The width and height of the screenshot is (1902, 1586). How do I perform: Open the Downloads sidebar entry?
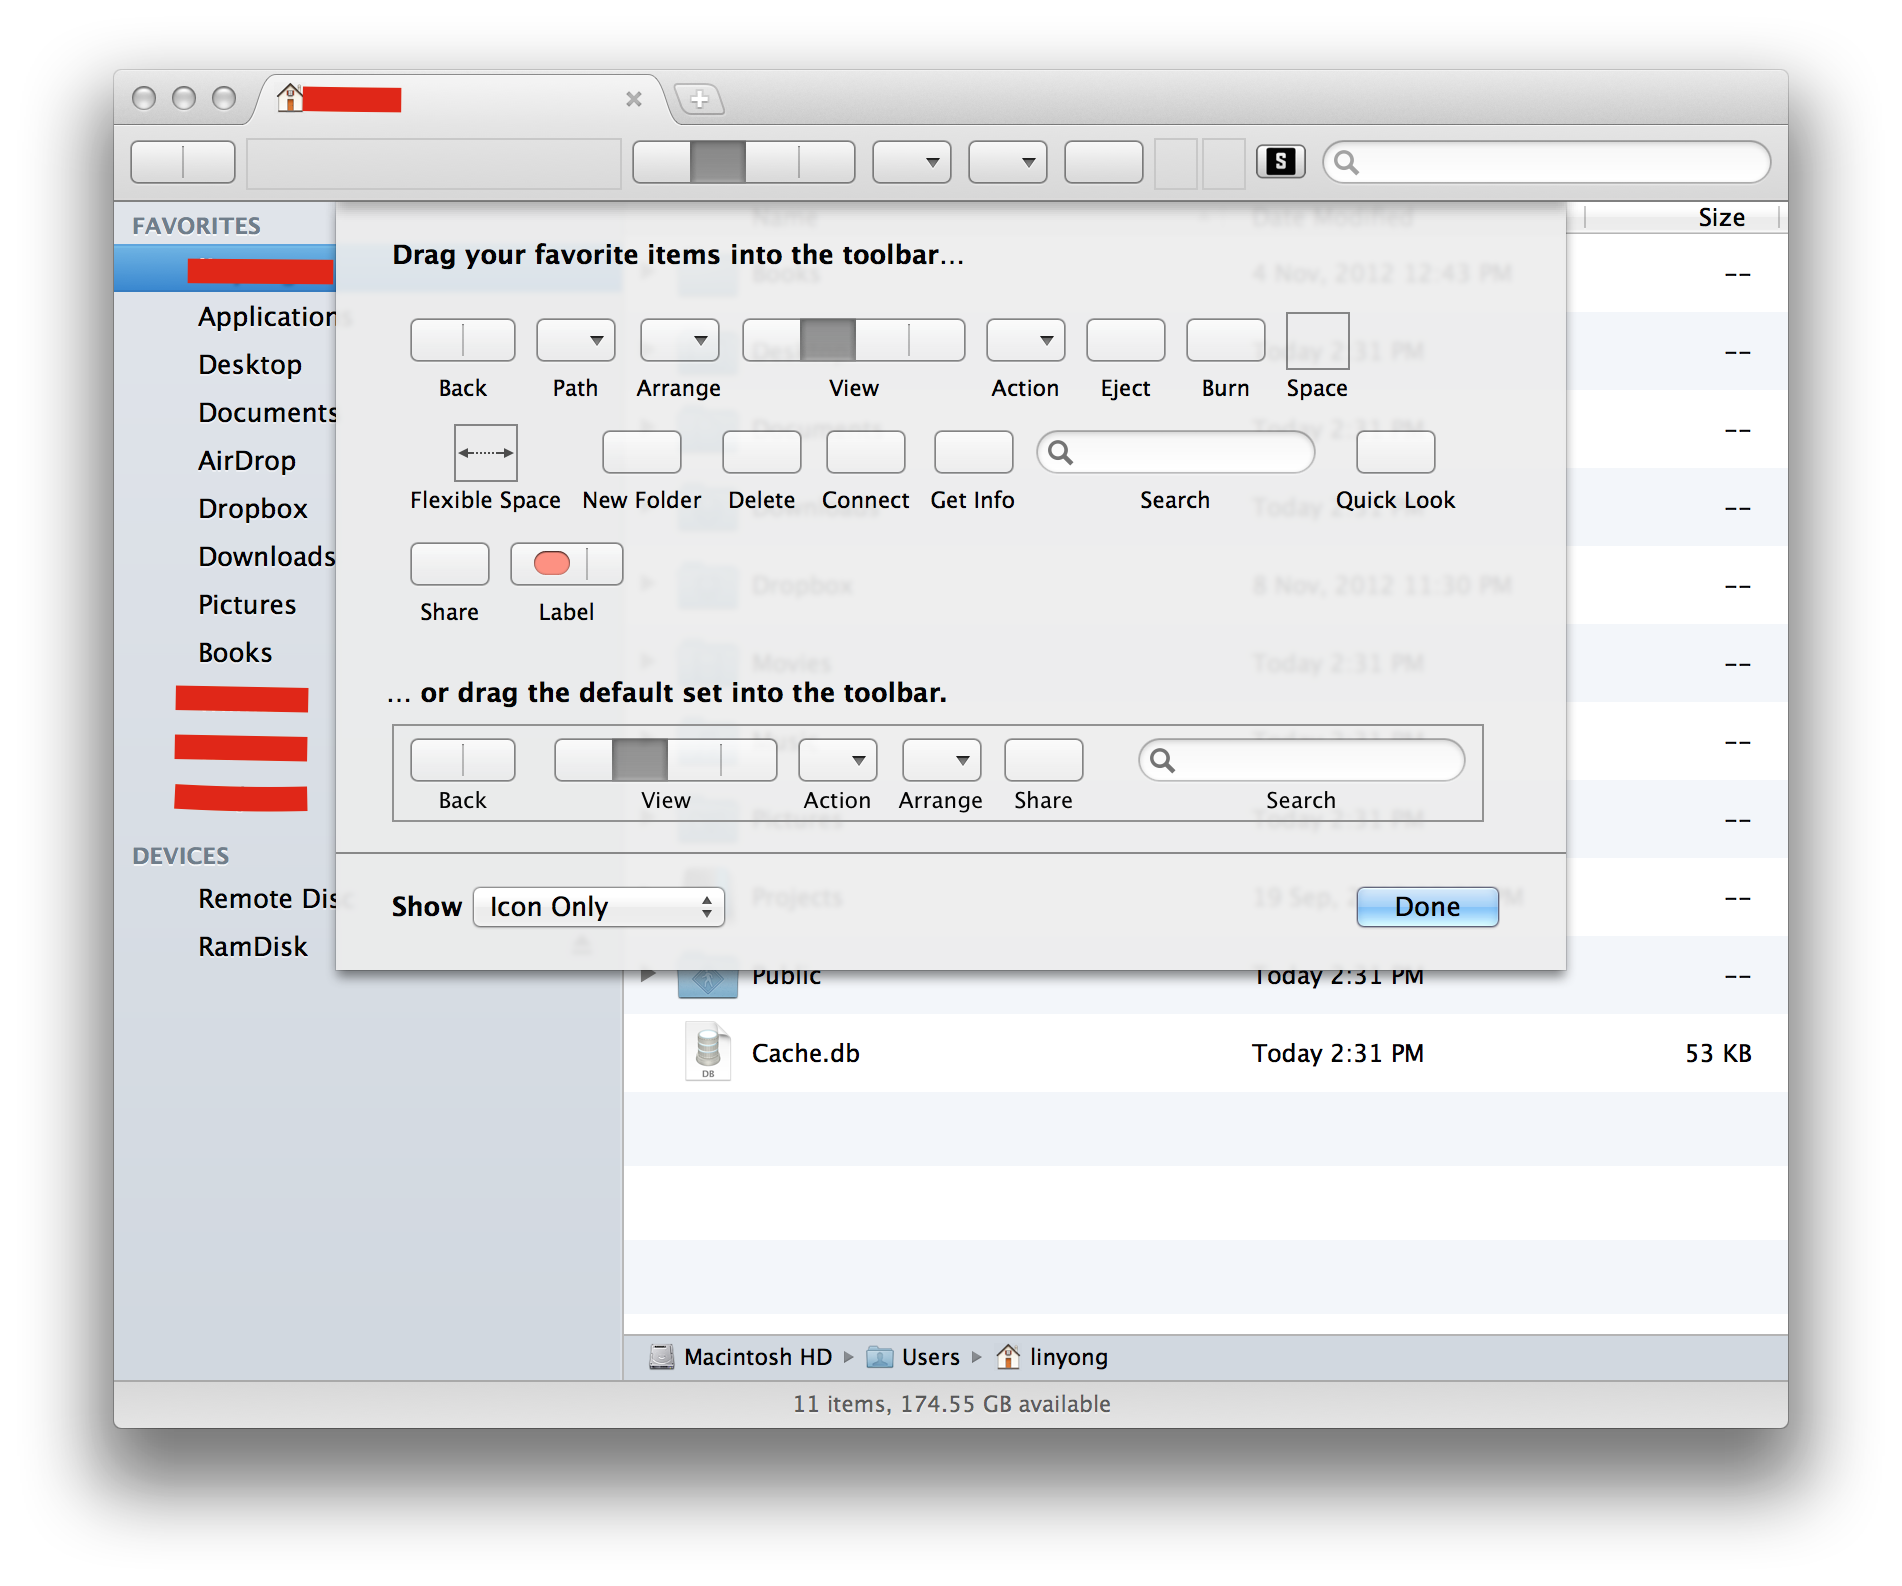(265, 556)
